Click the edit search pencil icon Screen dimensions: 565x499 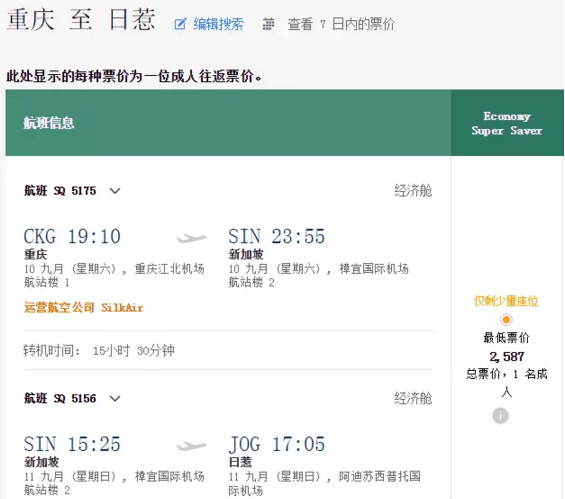coord(180,24)
